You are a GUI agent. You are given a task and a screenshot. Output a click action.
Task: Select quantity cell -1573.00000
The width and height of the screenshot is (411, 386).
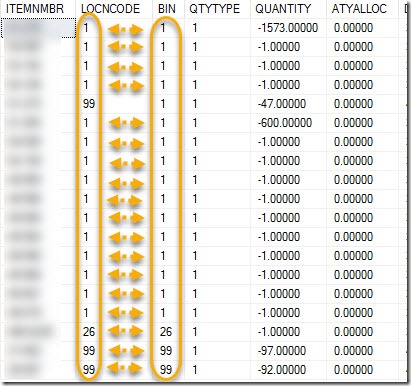(288, 28)
